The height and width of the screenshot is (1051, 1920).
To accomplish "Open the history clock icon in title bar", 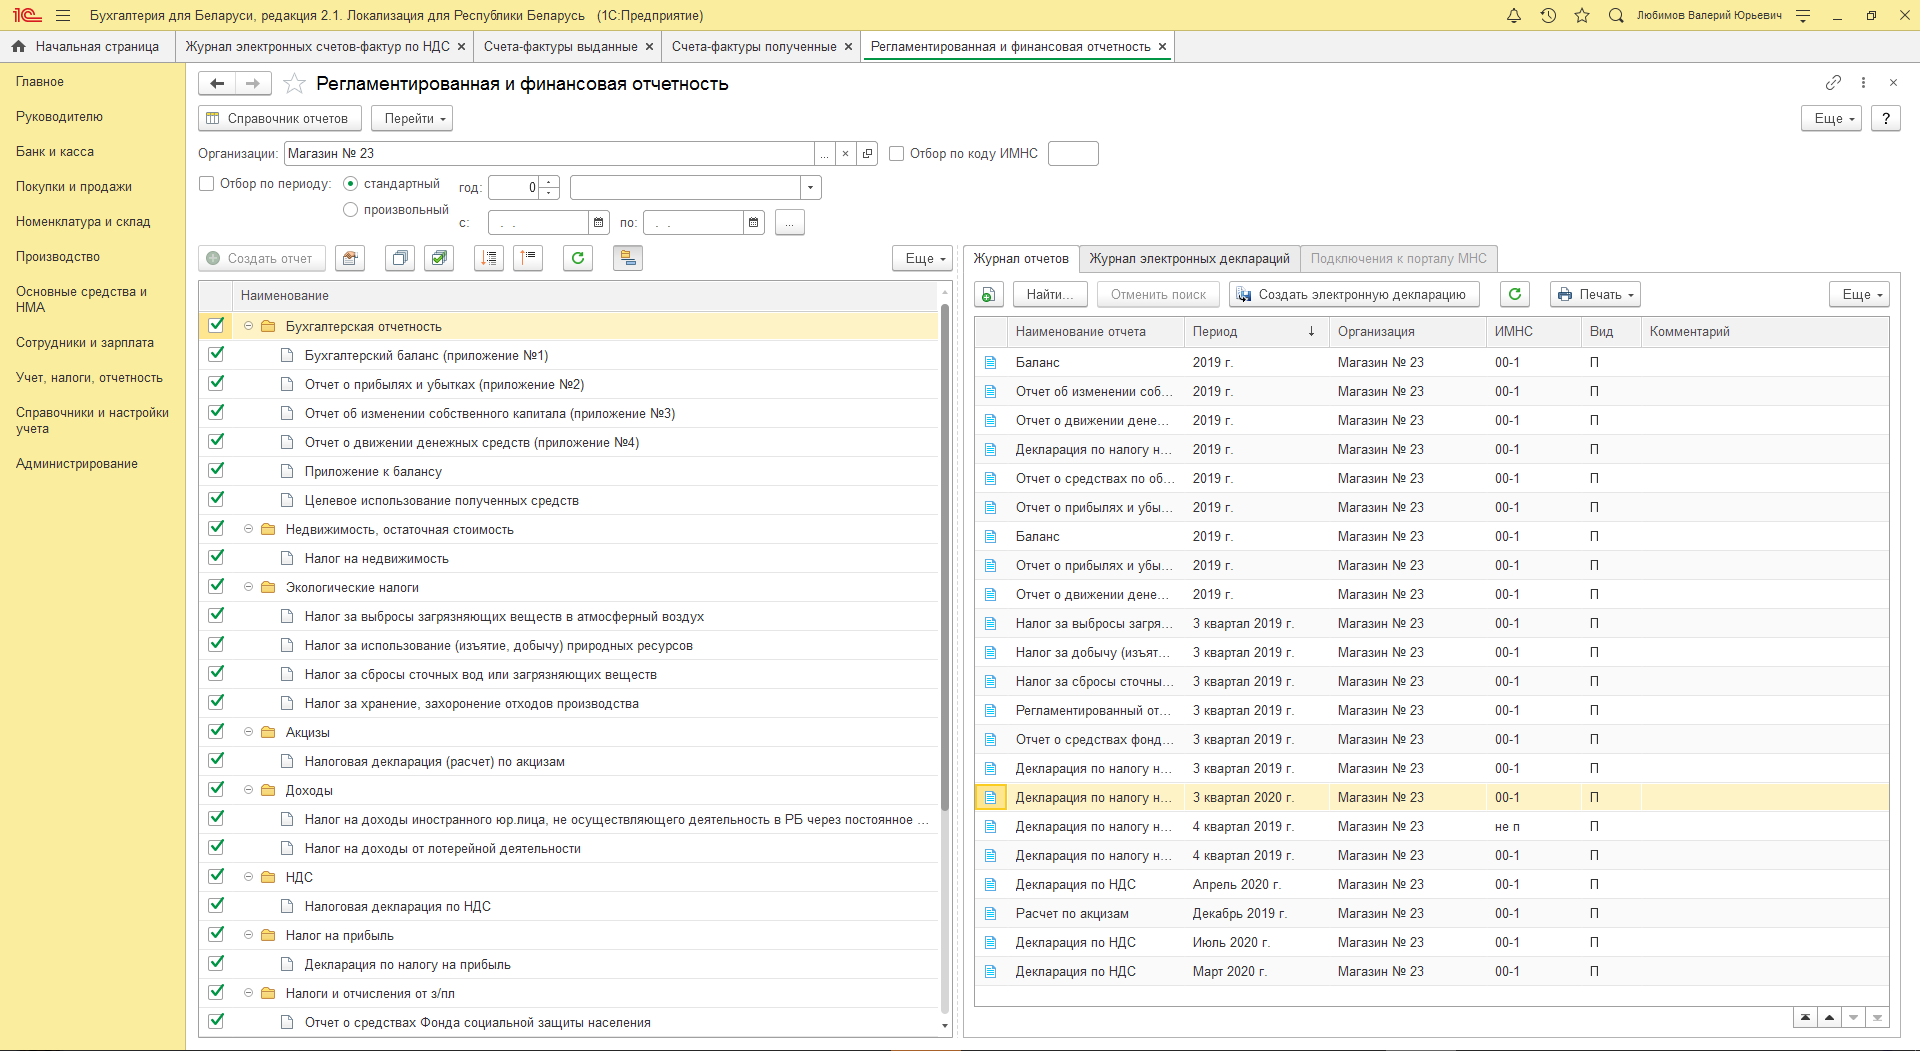I will (x=1548, y=16).
